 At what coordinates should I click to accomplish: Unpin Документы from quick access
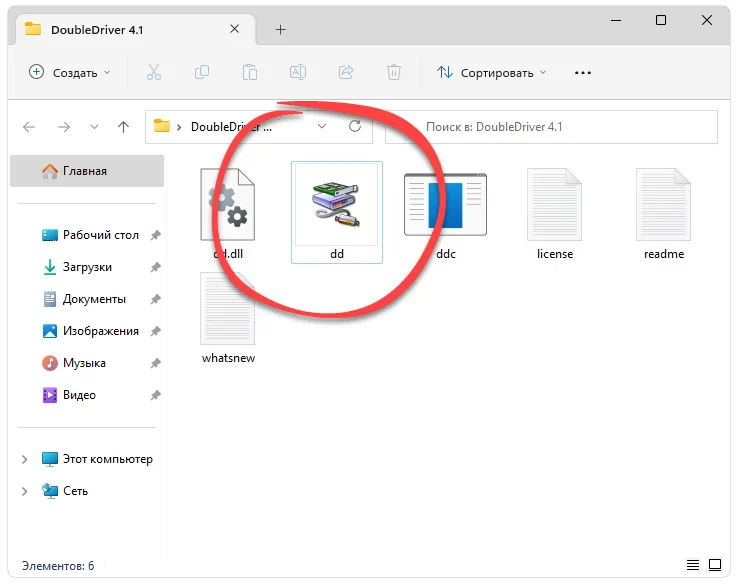click(156, 299)
